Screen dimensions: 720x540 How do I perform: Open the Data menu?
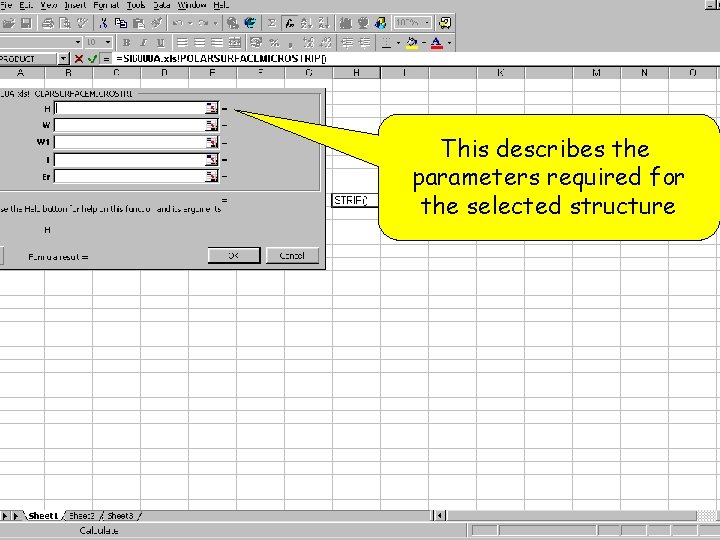click(162, 6)
